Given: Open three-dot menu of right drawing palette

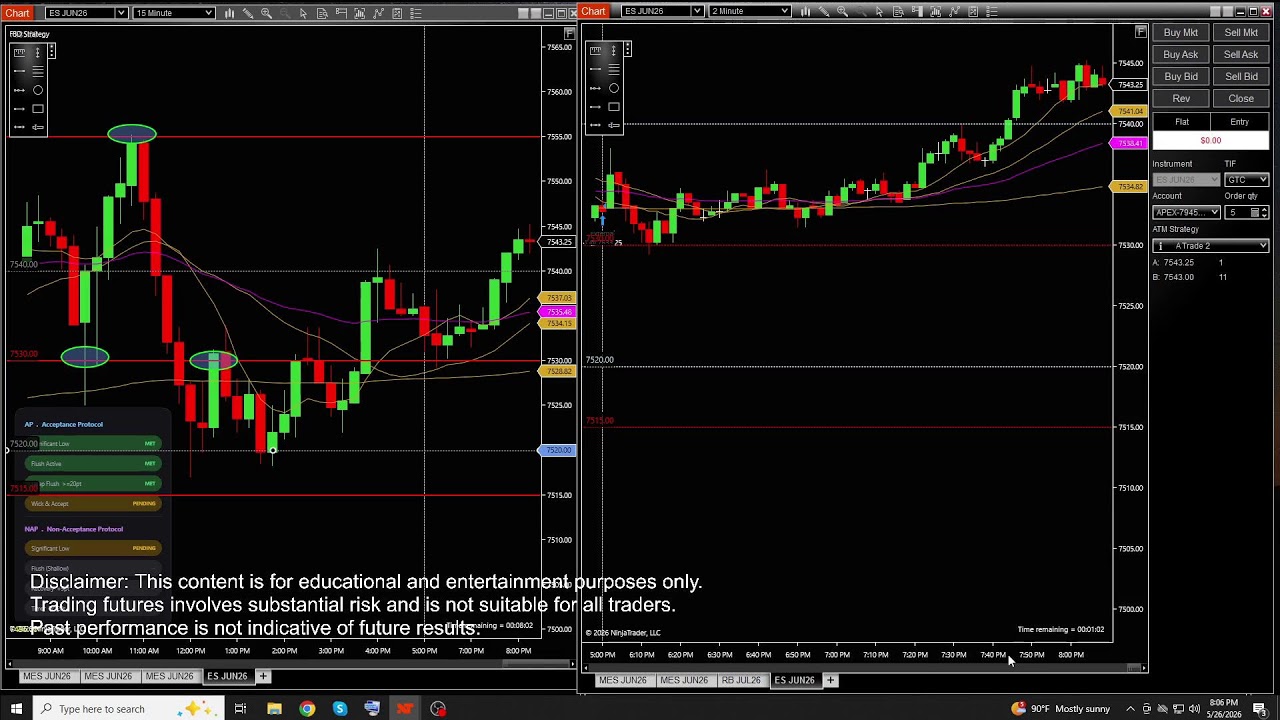Looking at the screenshot, I should click(x=628, y=49).
